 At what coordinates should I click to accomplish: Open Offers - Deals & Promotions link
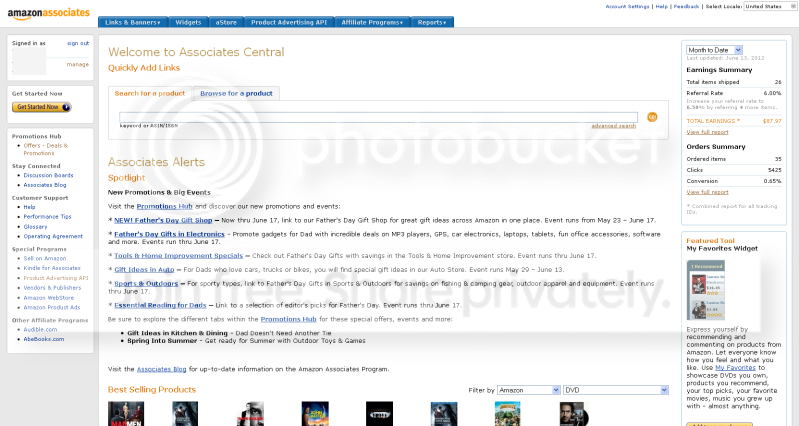coord(45,149)
